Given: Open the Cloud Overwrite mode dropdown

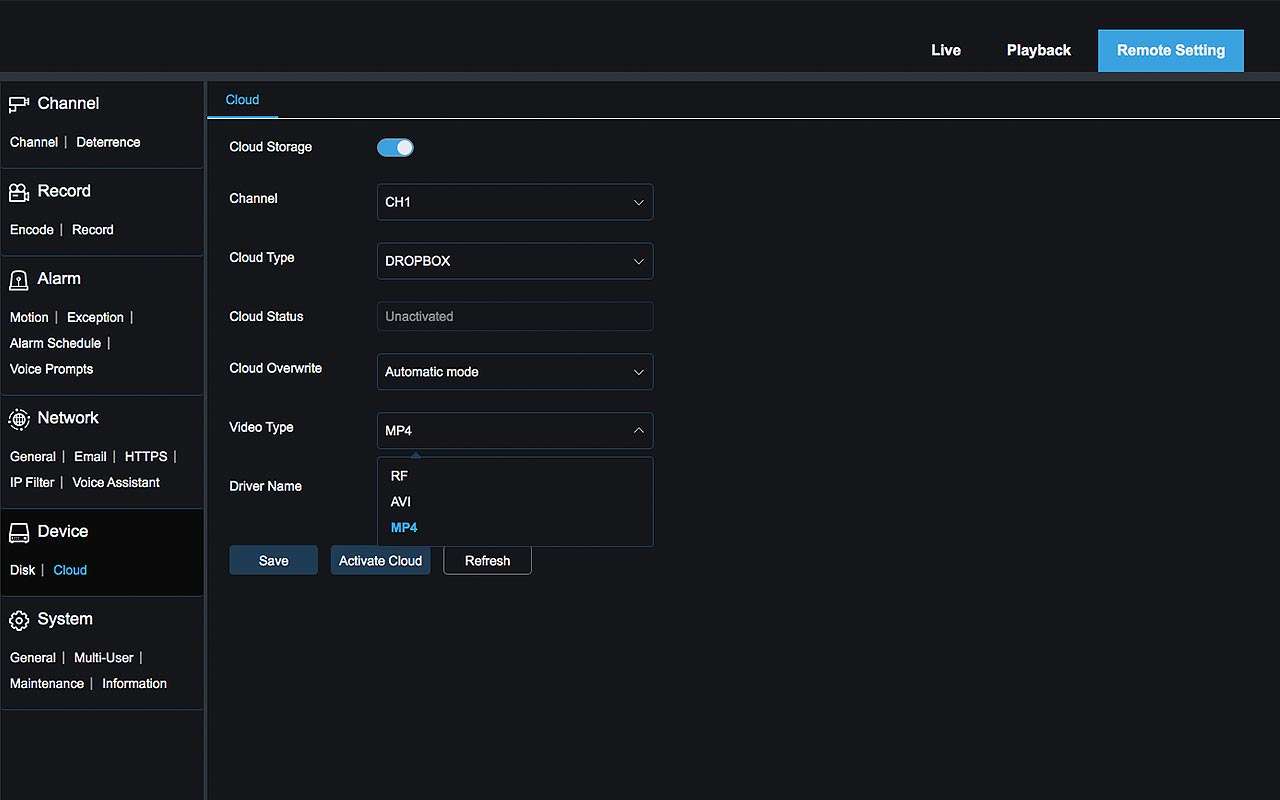Looking at the screenshot, I should point(514,372).
